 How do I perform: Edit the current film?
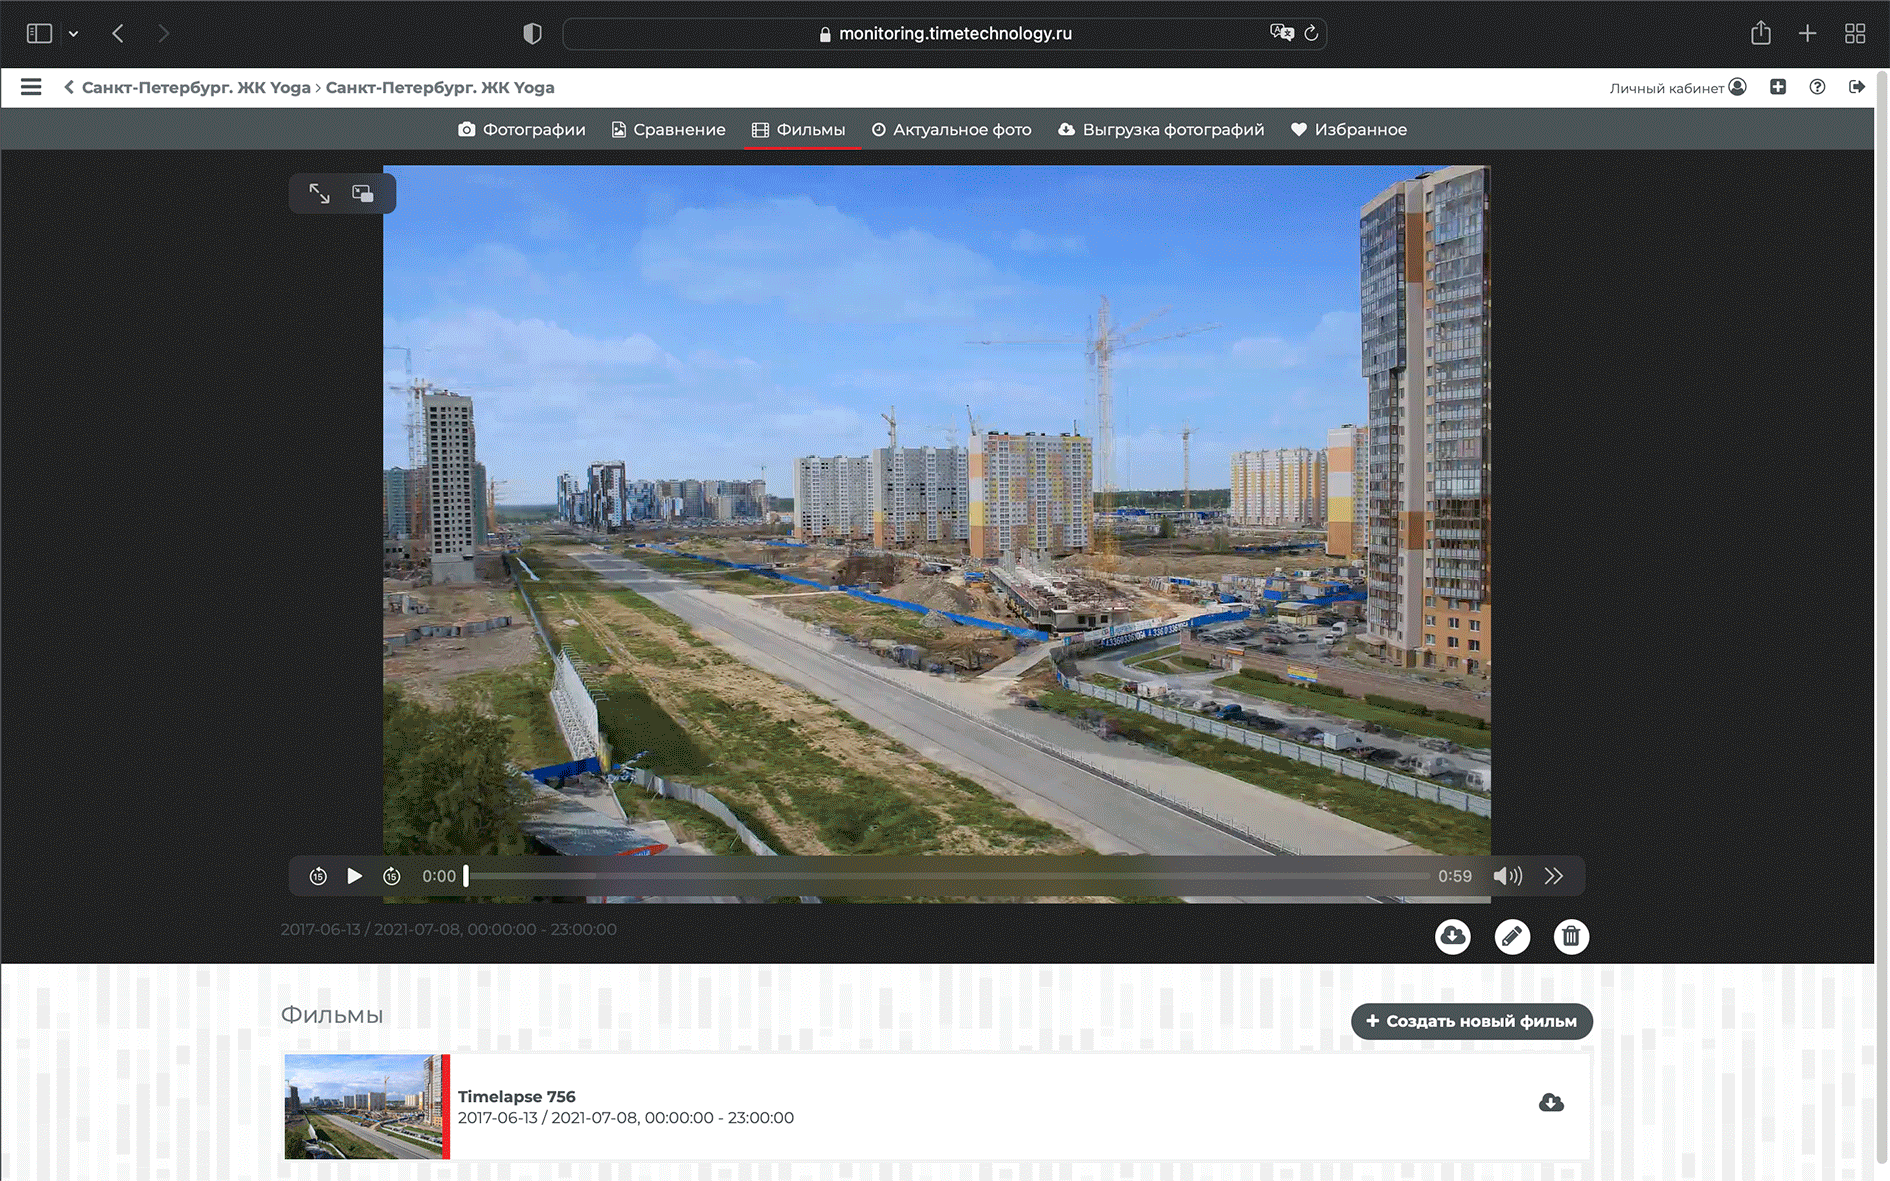point(1512,936)
